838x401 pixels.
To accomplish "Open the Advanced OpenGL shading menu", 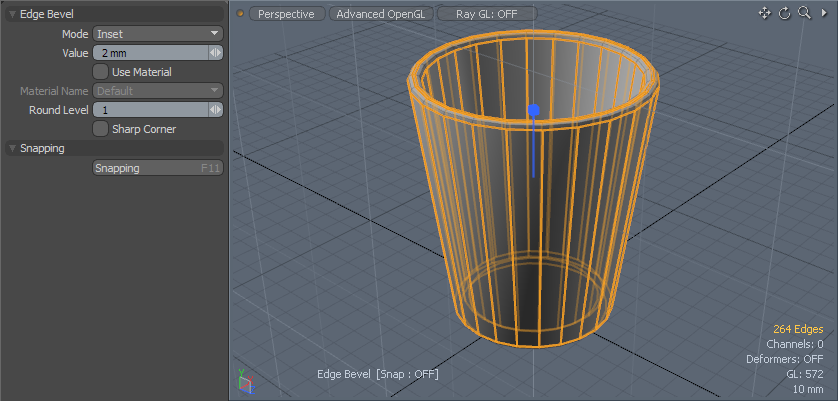I will click(382, 14).
